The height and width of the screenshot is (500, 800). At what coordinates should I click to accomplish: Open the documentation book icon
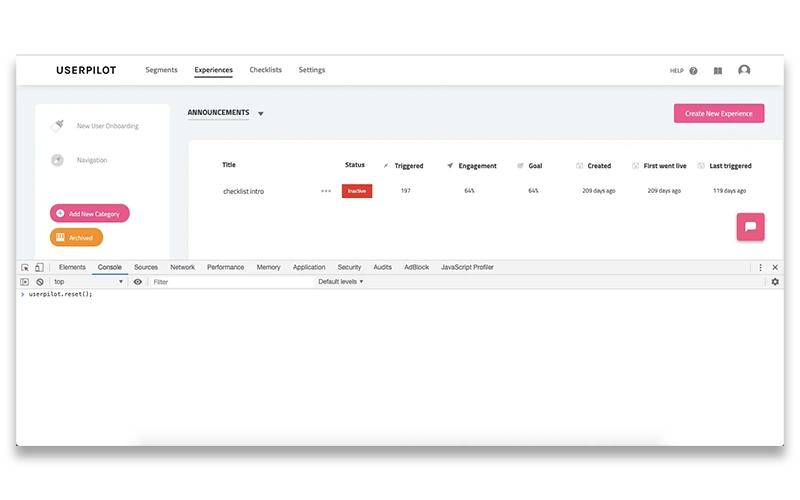click(718, 71)
